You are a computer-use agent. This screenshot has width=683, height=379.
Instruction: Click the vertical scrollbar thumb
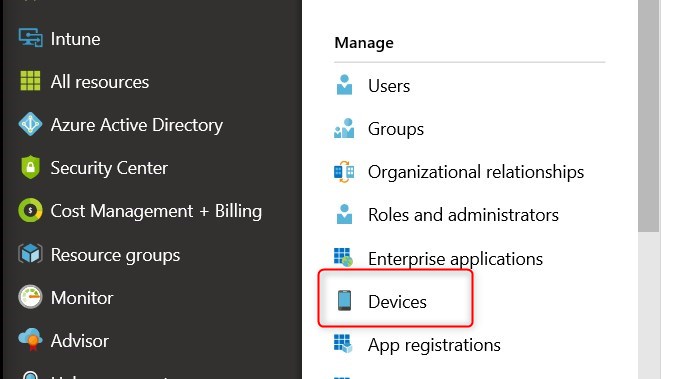(x=649, y=116)
